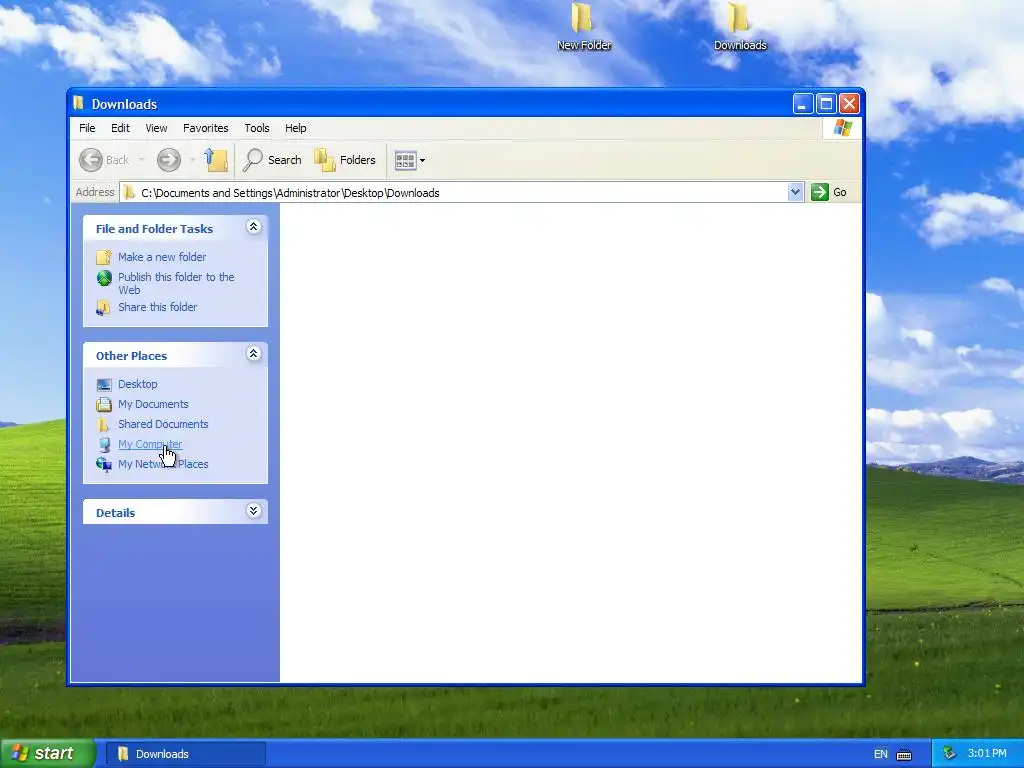Image resolution: width=1024 pixels, height=768 pixels.
Task: Click the My Network Places icon
Action: point(104,464)
